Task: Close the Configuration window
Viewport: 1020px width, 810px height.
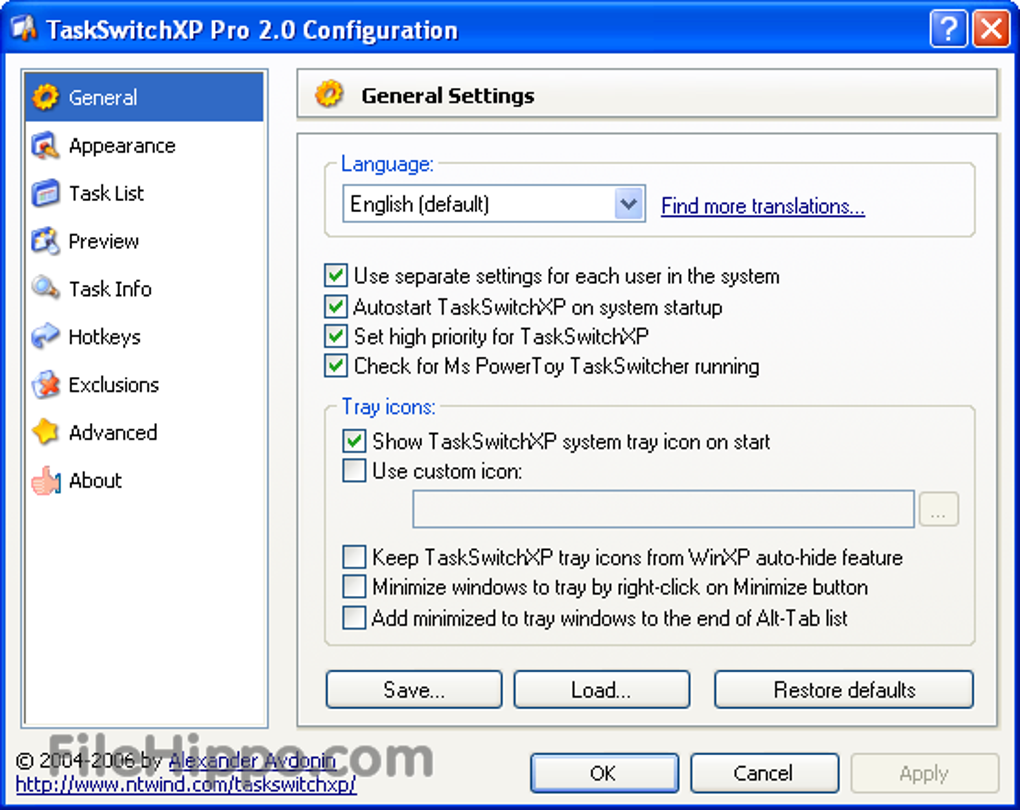Action: [991, 29]
